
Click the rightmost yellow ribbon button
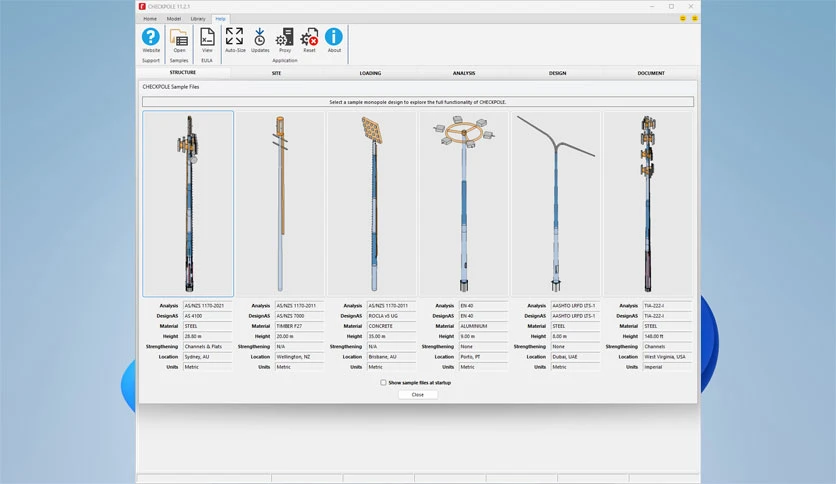[694, 19]
